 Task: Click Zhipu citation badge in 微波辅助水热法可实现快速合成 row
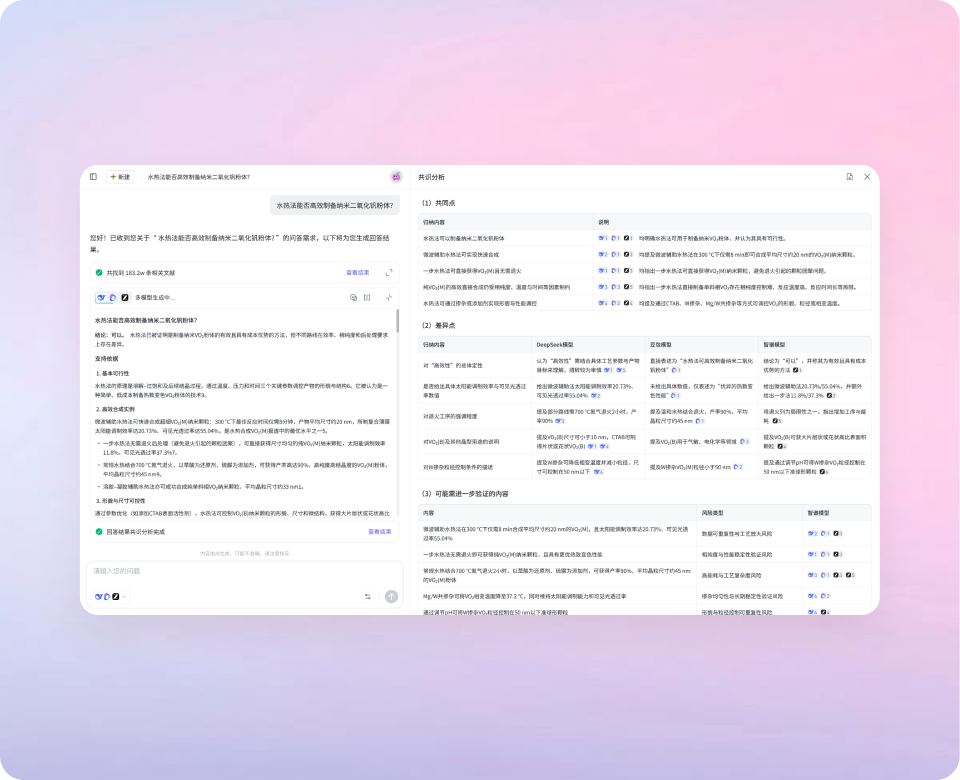point(628,254)
